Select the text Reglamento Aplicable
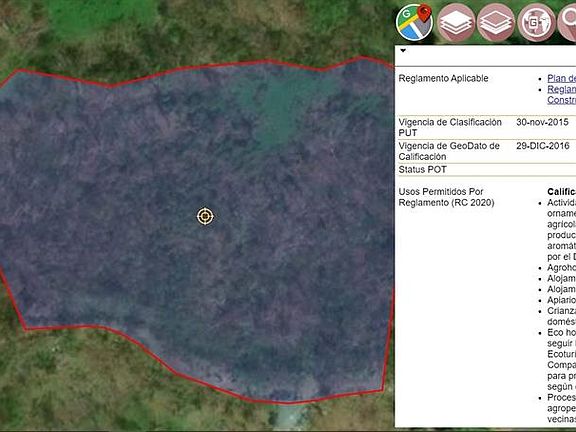This screenshot has width=576, height=432. pyautogui.click(x=443, y=78)
